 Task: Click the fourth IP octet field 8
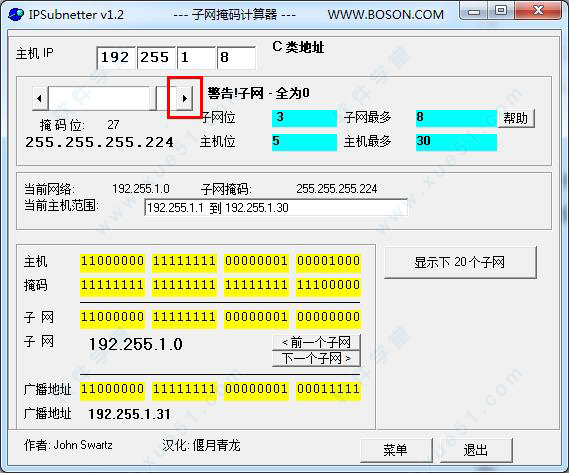click(x=237, y=58)
